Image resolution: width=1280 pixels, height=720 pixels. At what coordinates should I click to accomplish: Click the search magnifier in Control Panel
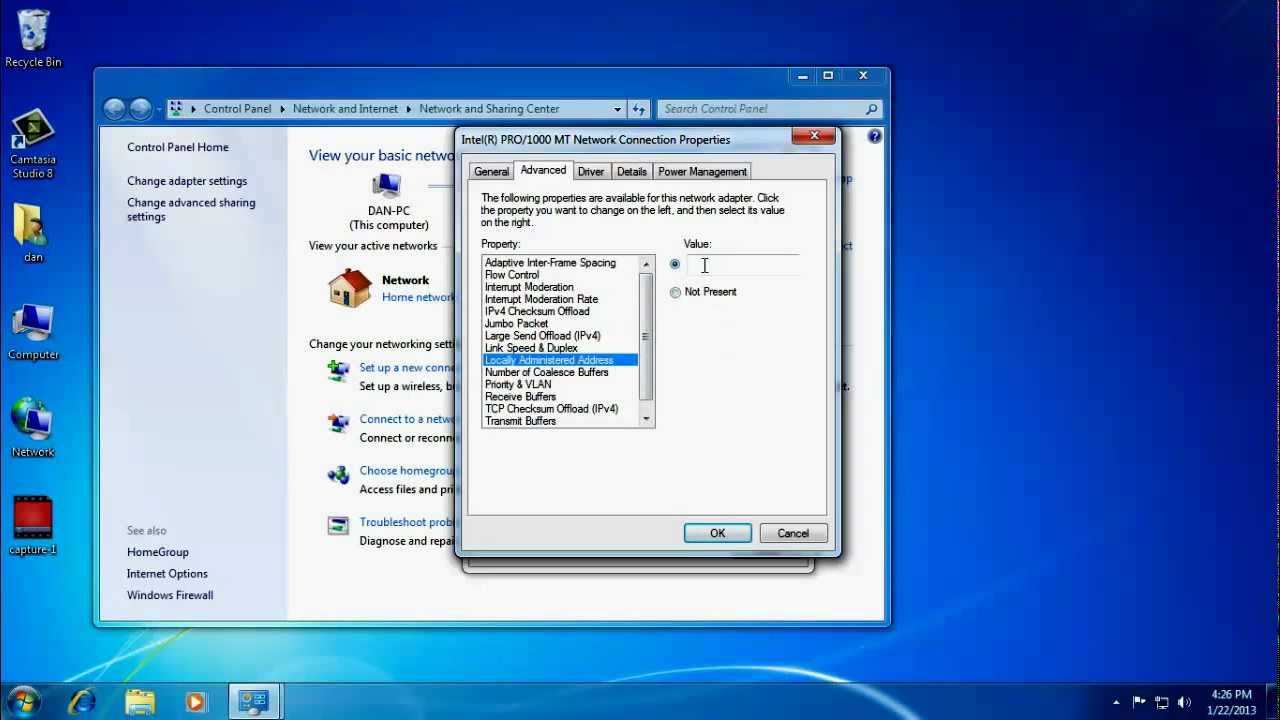[871, 109]
